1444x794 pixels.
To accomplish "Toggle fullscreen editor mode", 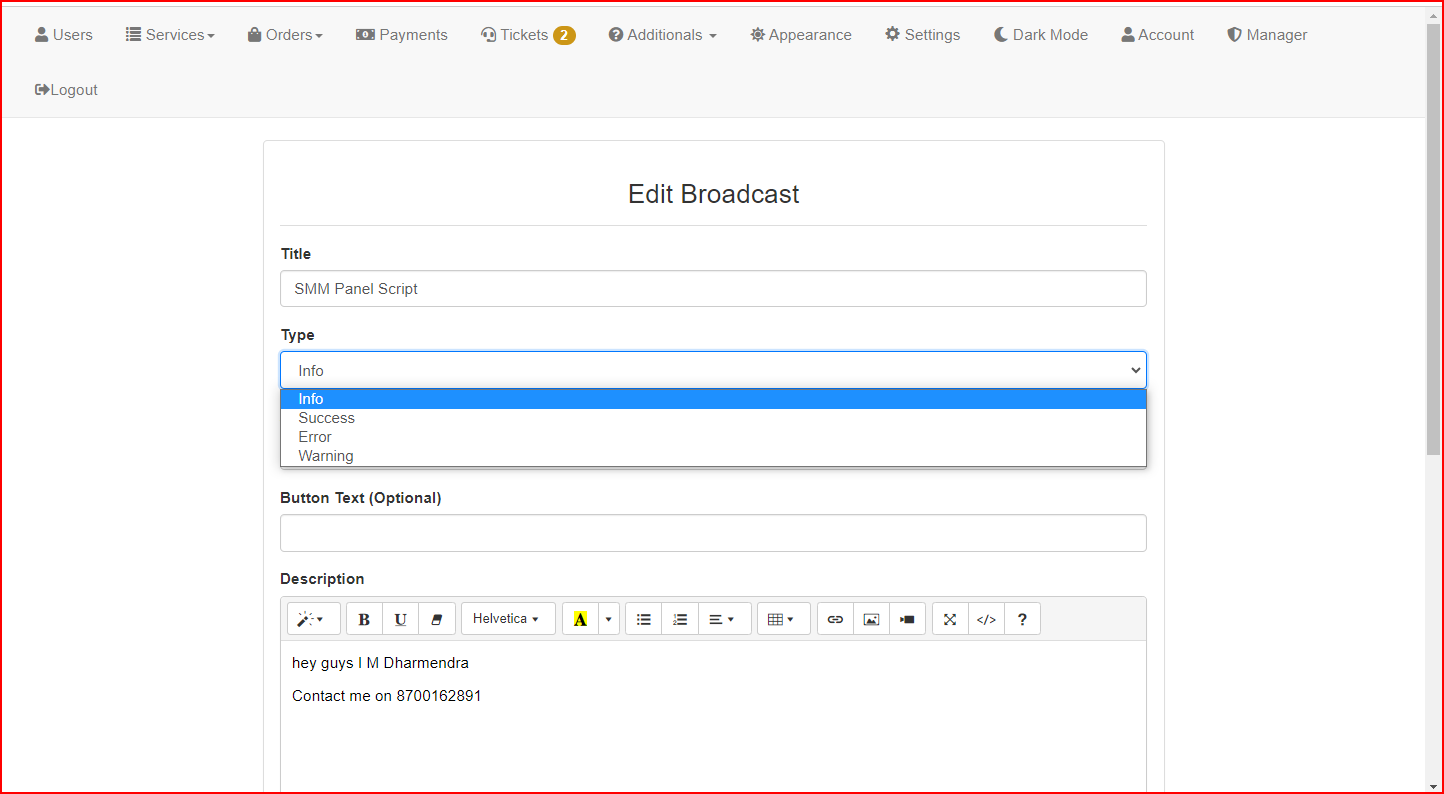I will pyautogui.click(x=950, y=619).
